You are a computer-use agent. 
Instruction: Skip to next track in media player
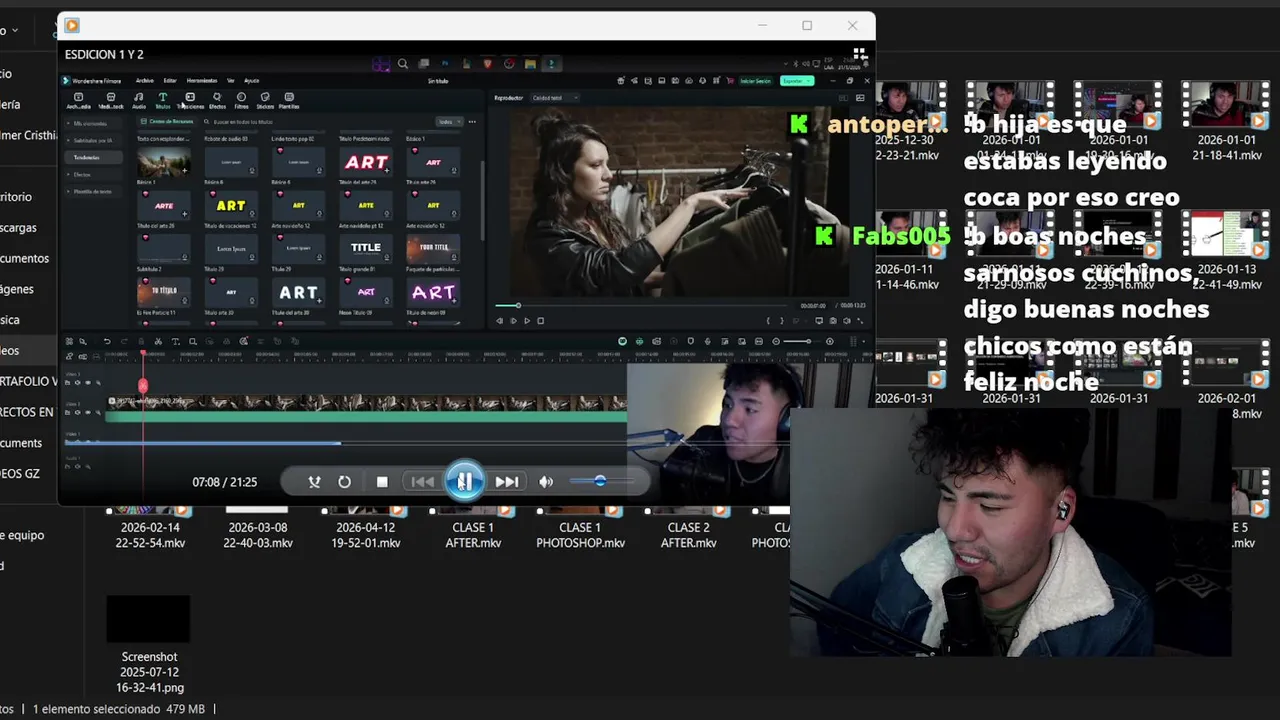507,482
